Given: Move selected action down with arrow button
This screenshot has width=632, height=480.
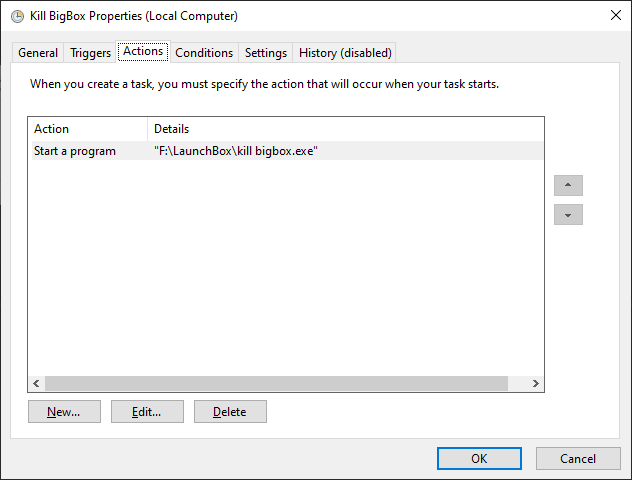Looking at the screenshot, I should pyautogui.click(x=568, y=214).
